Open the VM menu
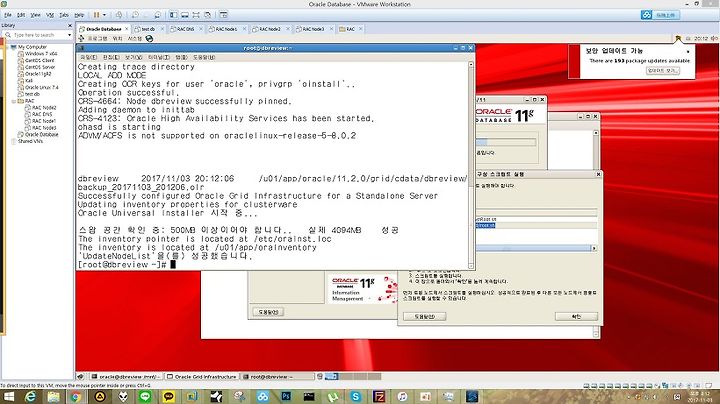 click(50, 15)
